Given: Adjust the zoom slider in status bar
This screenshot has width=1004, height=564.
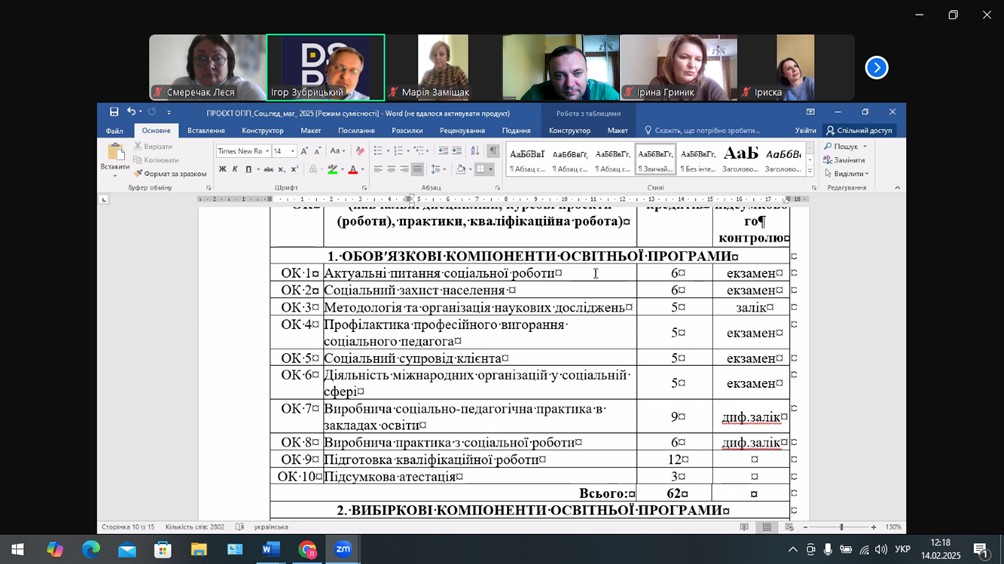Looking at the screenshot, I should [x=841, y=527].
